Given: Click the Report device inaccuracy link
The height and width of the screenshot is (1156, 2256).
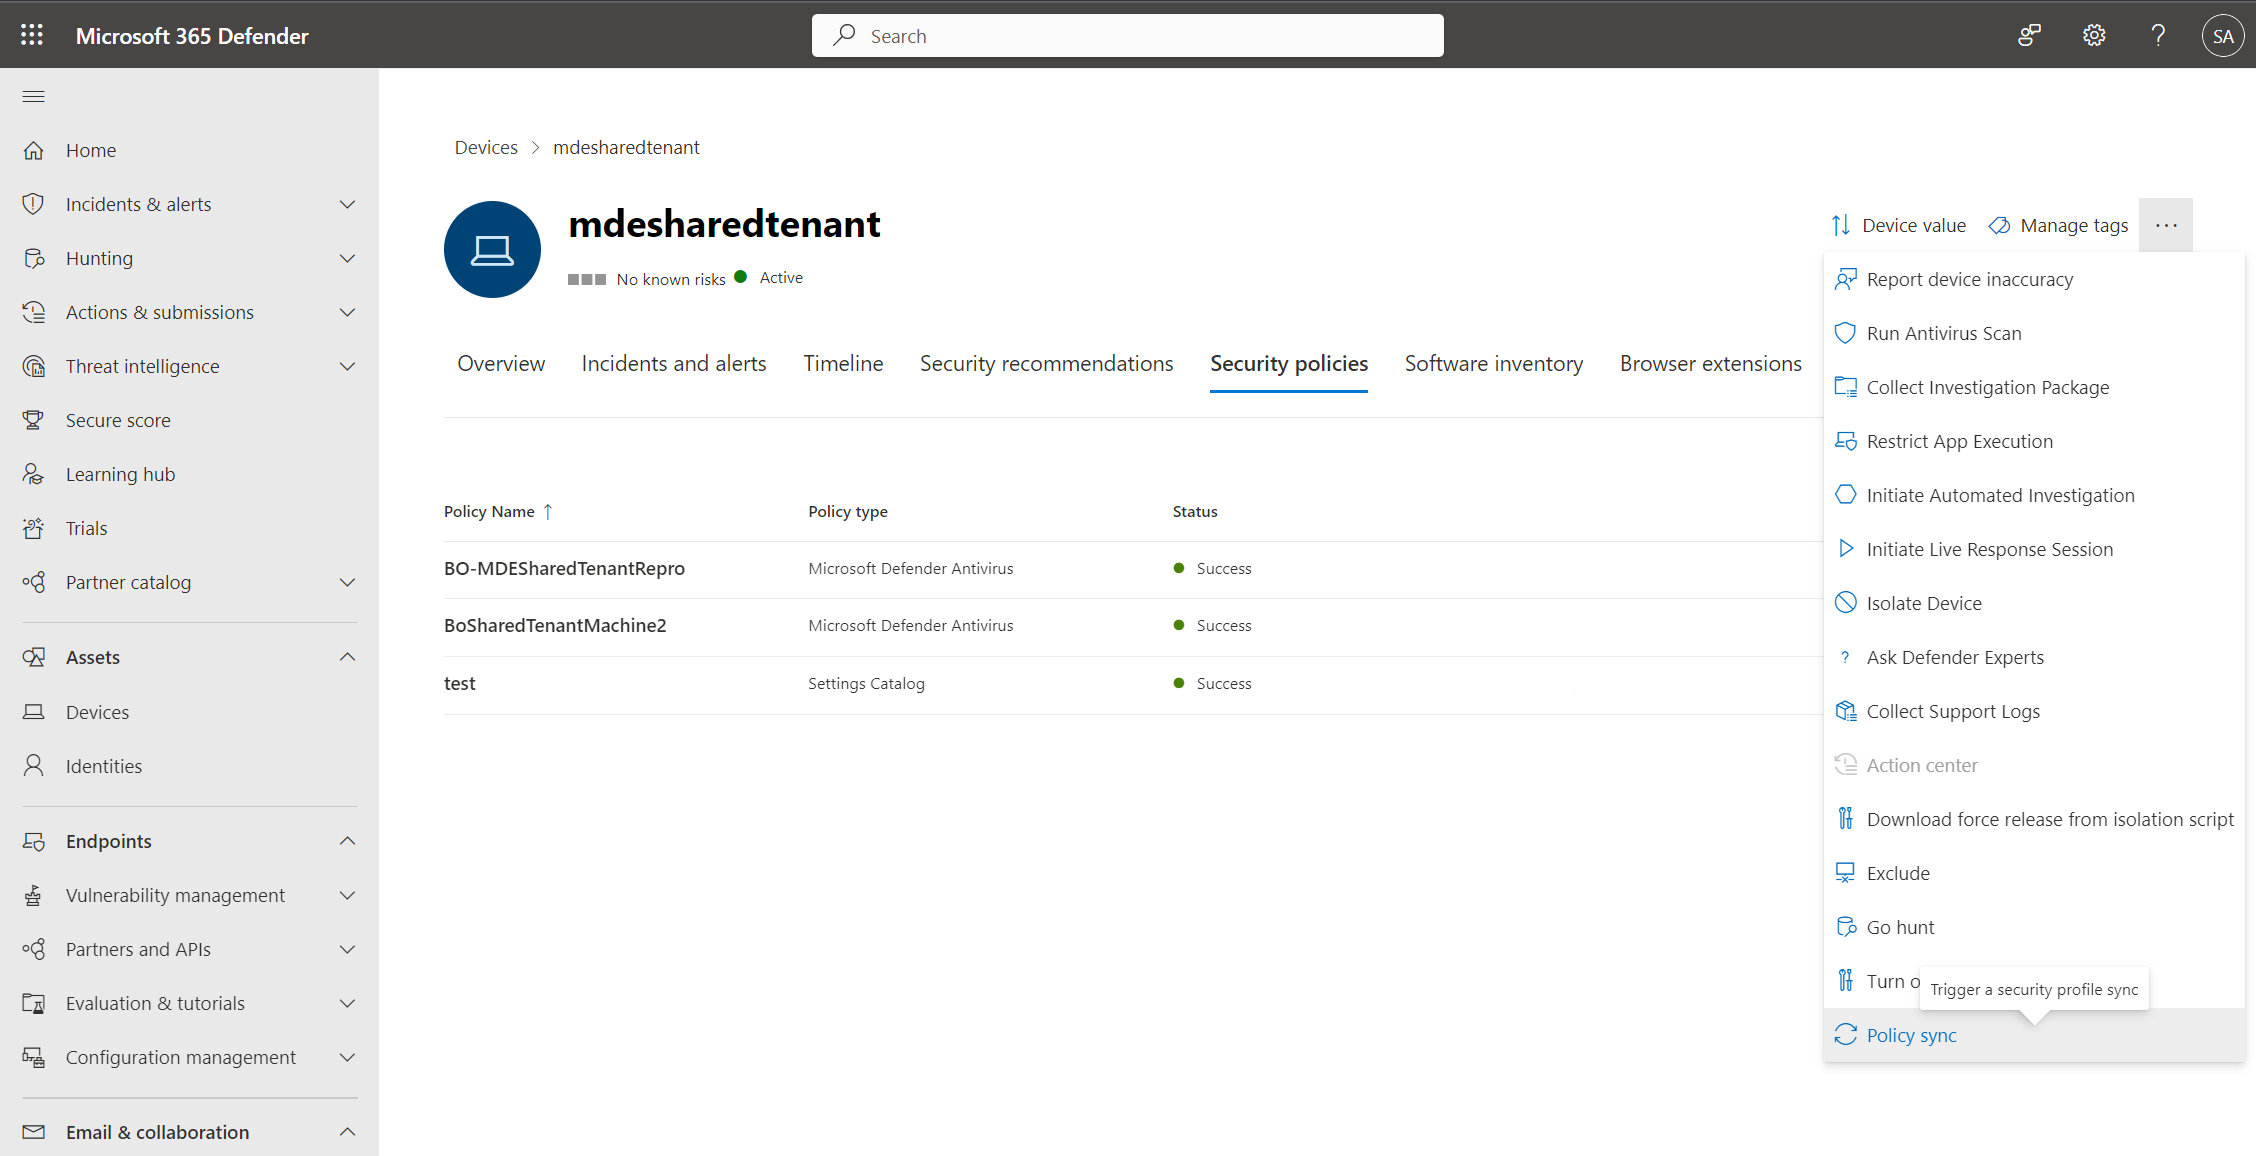Looking at the screenshot, I should (1968, 277).
